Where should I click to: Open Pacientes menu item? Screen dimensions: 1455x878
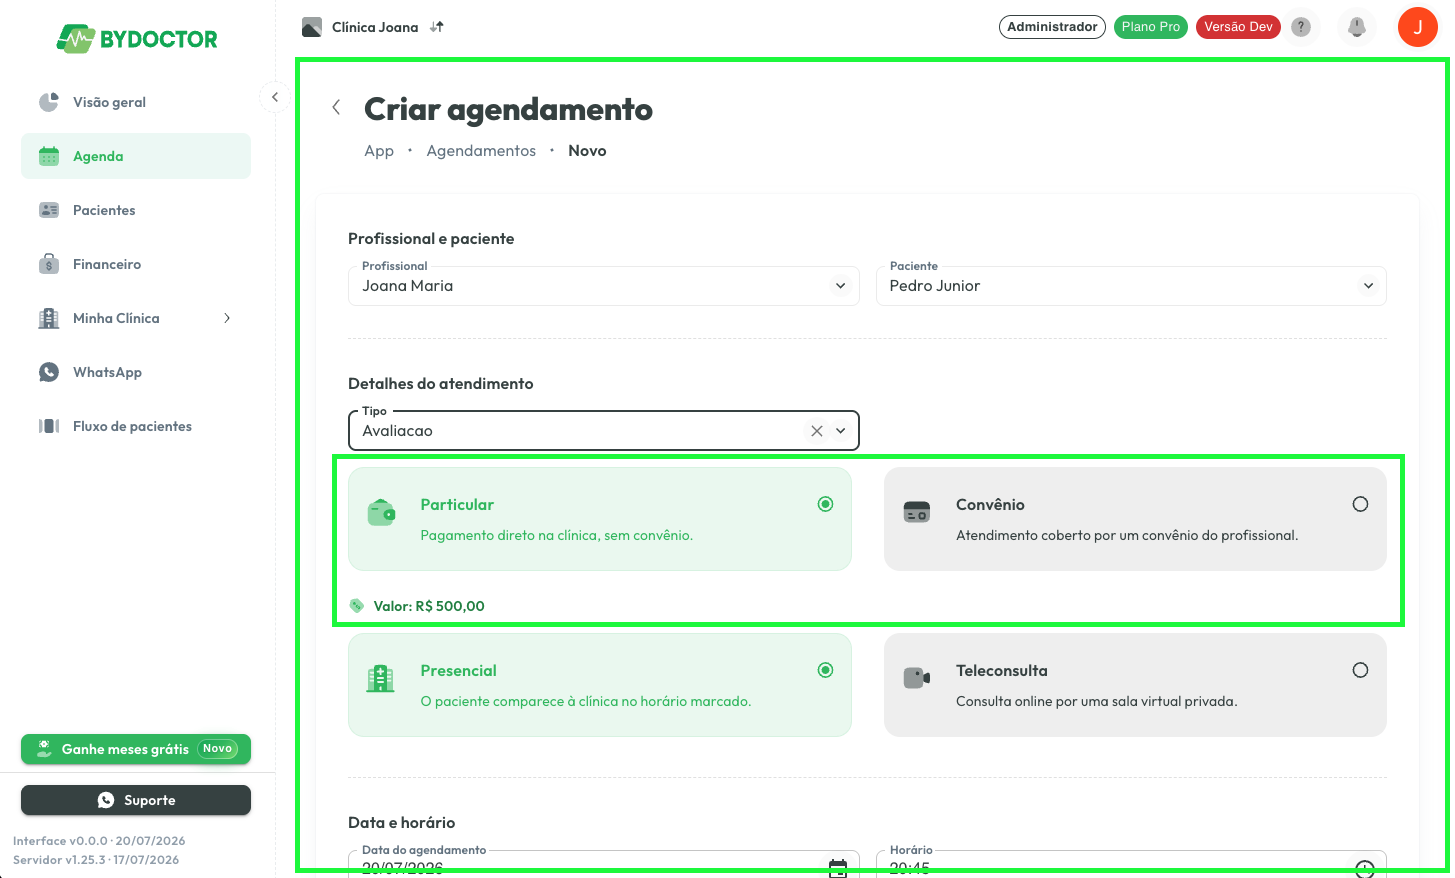pyautogui.click(x=136, y=210)
